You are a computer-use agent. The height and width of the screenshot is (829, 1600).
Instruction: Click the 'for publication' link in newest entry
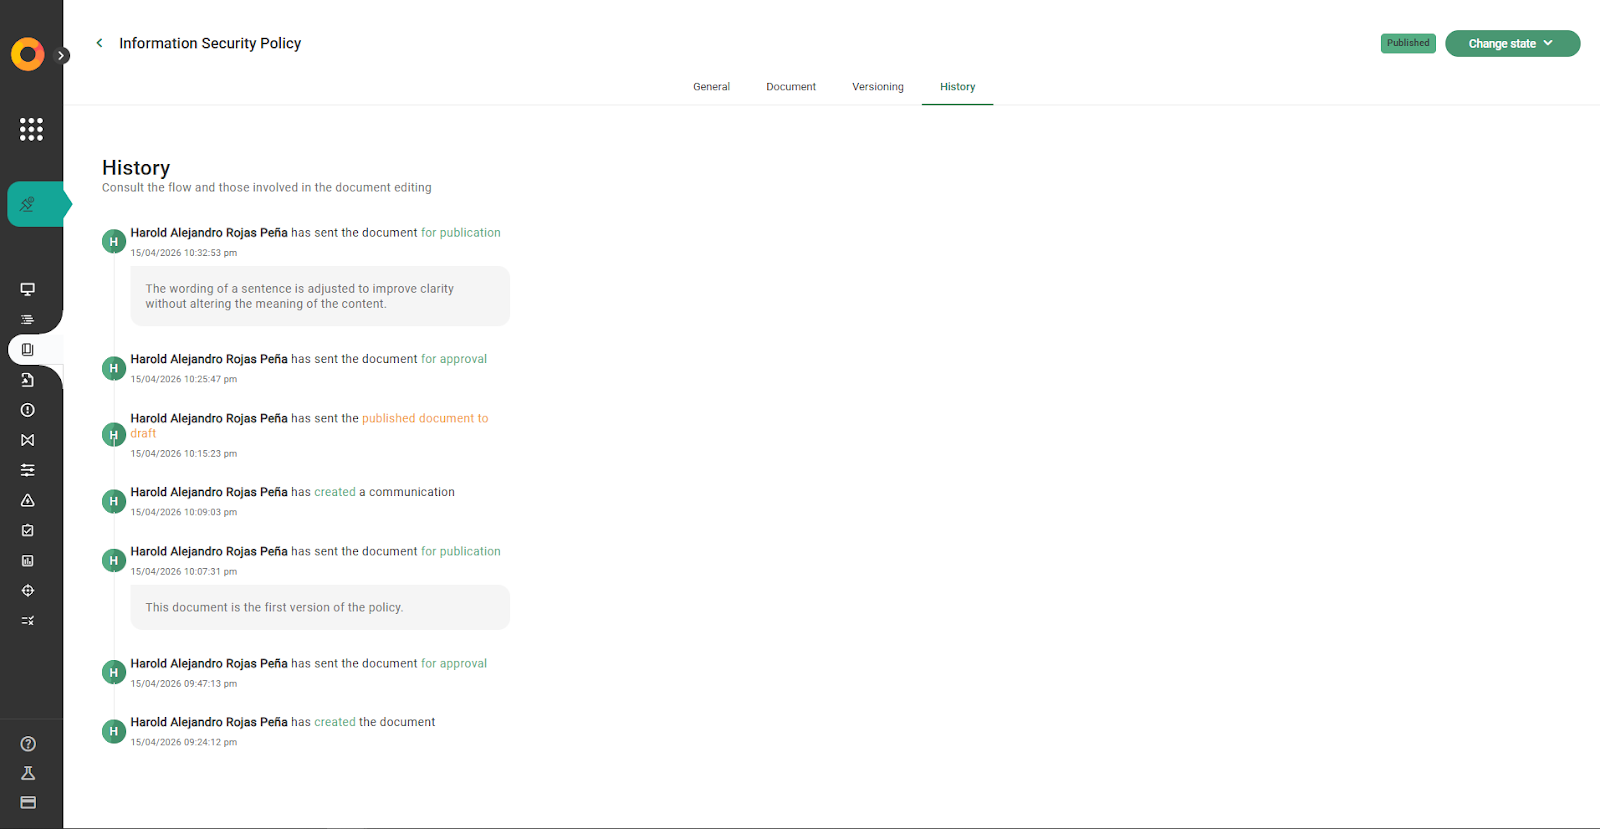point(460,233)
